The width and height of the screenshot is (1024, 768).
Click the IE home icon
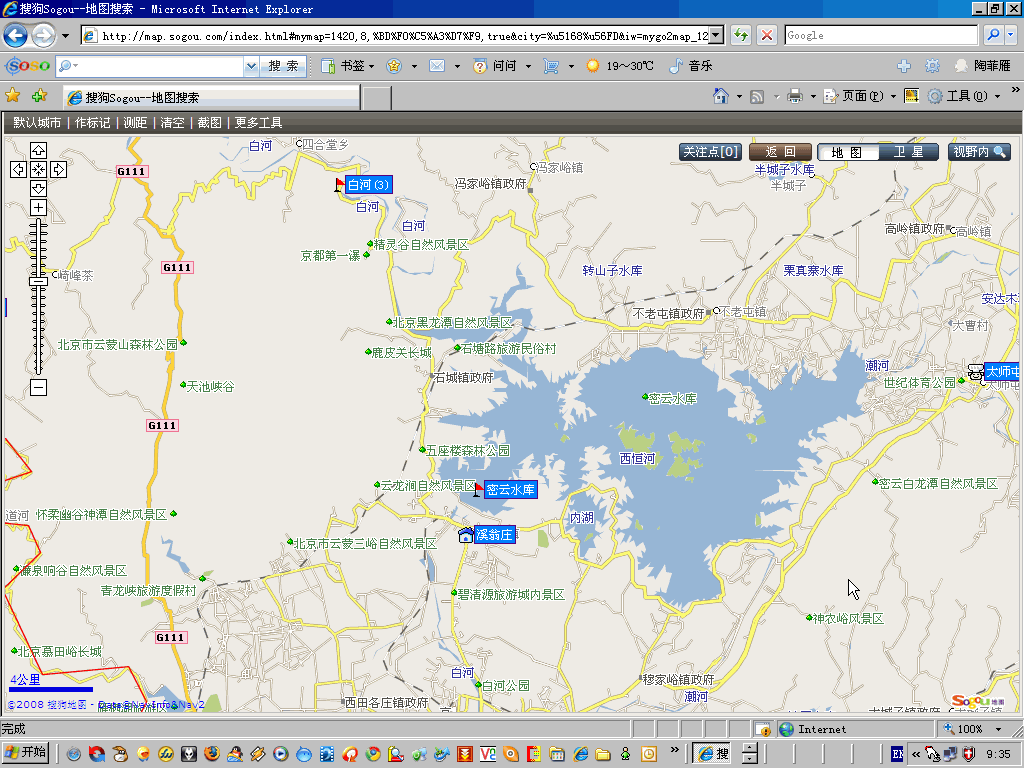(720, 96)
